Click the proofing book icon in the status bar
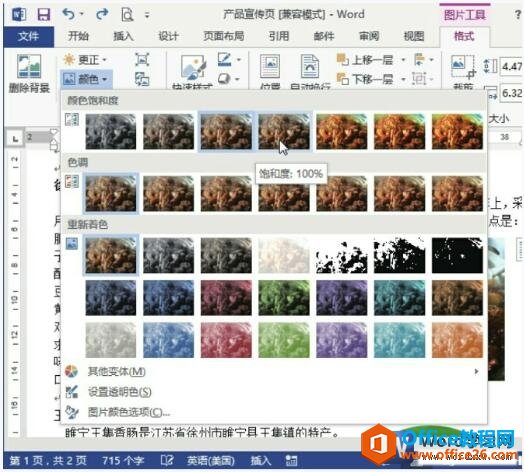Screen dimensions: 524x472 (x=167, y=461)
